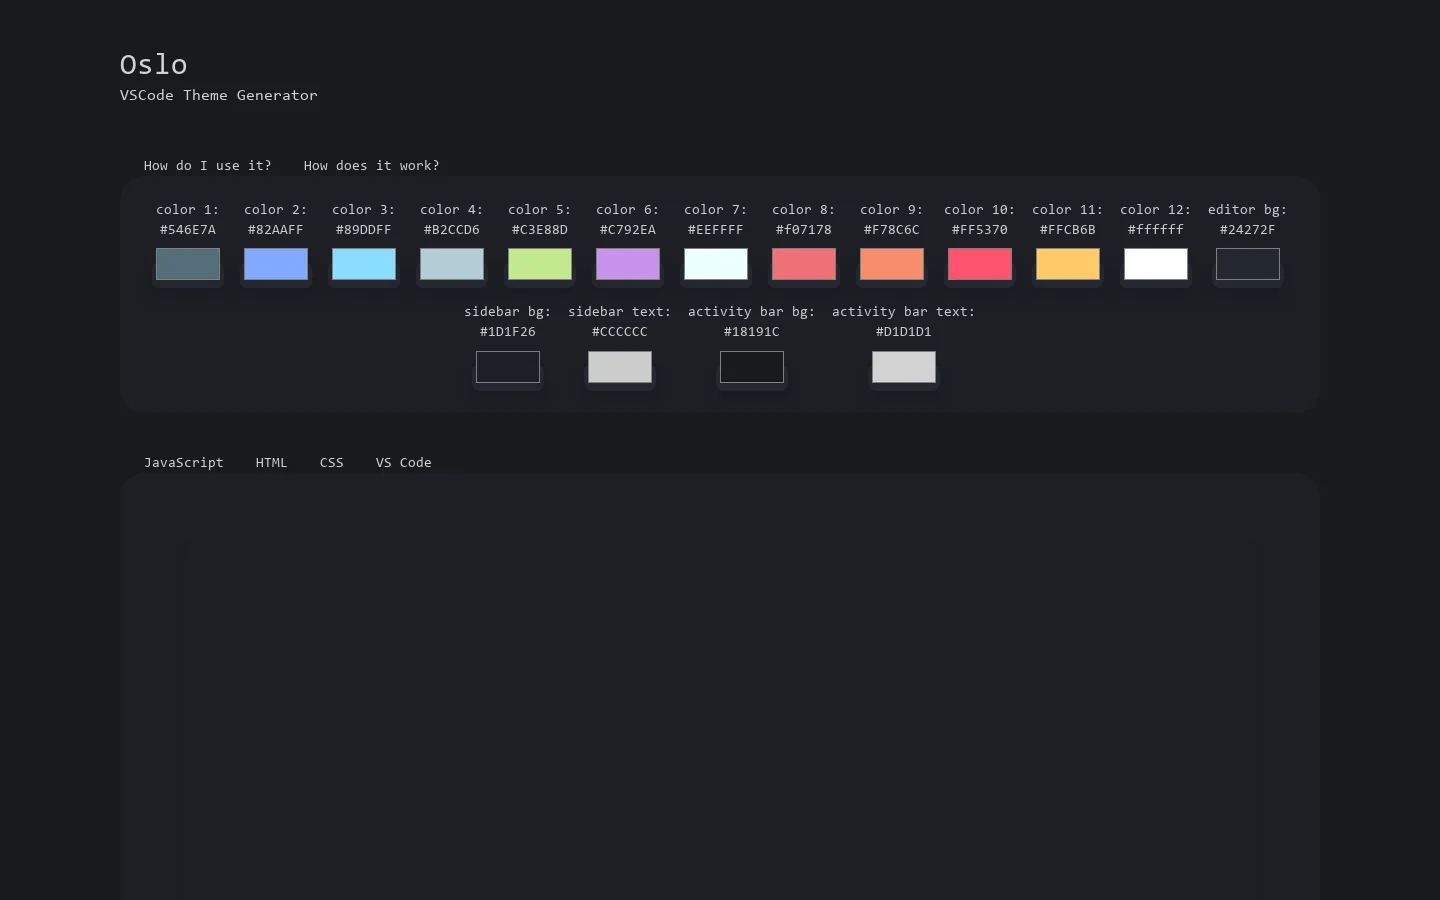Click the hex value #24272F
Viewport: 1440px width, 900px height.
(x=1248, y=229)
